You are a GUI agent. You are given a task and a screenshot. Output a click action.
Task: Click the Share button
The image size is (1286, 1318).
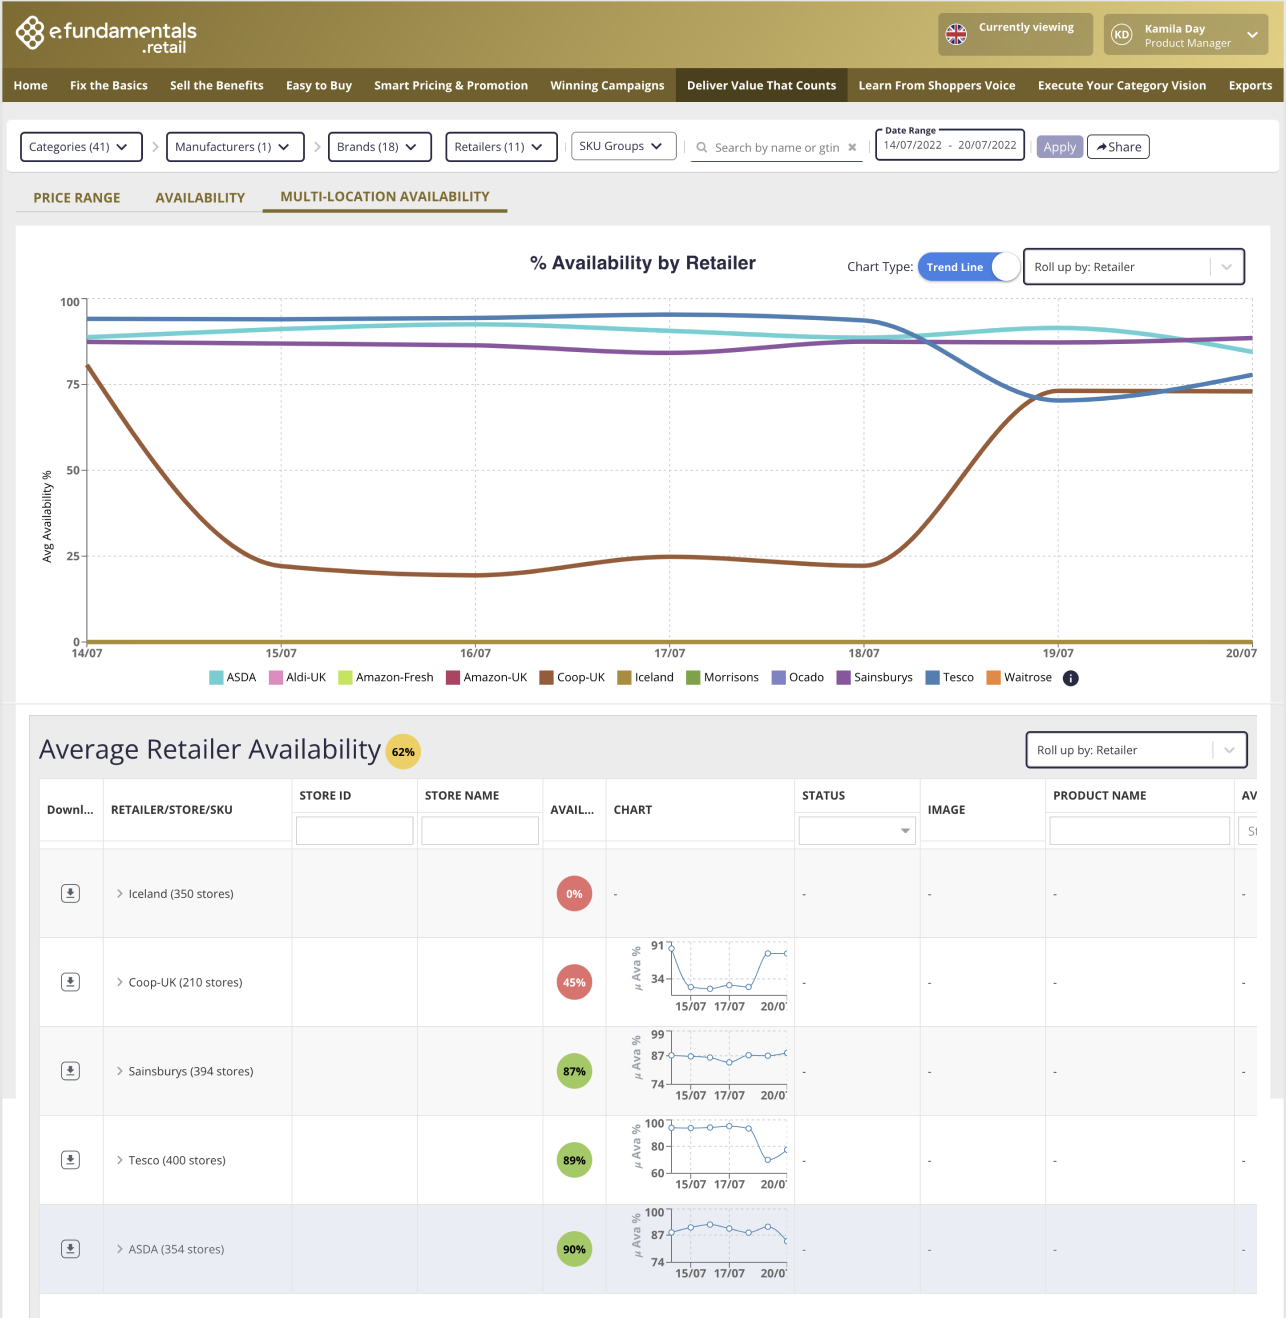pos(1118,147)
